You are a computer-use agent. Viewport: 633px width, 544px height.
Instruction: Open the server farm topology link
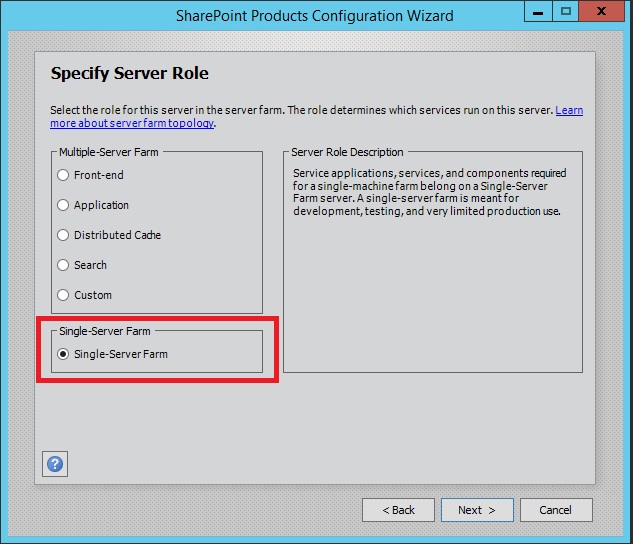[132, 123]
